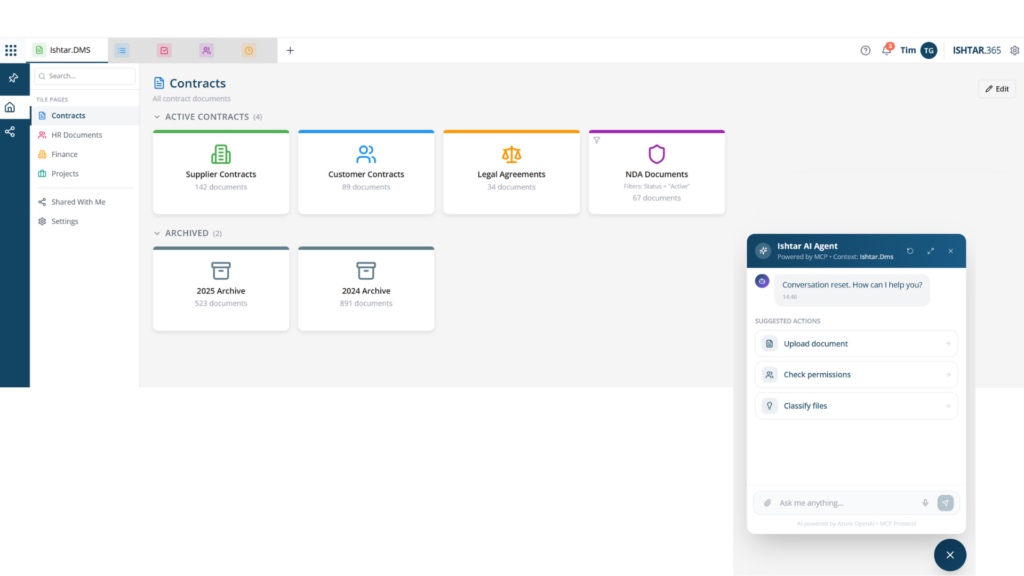
Task: Click the microphone icon in chat input
Action: pyautogui.click(x=925, y=503)
